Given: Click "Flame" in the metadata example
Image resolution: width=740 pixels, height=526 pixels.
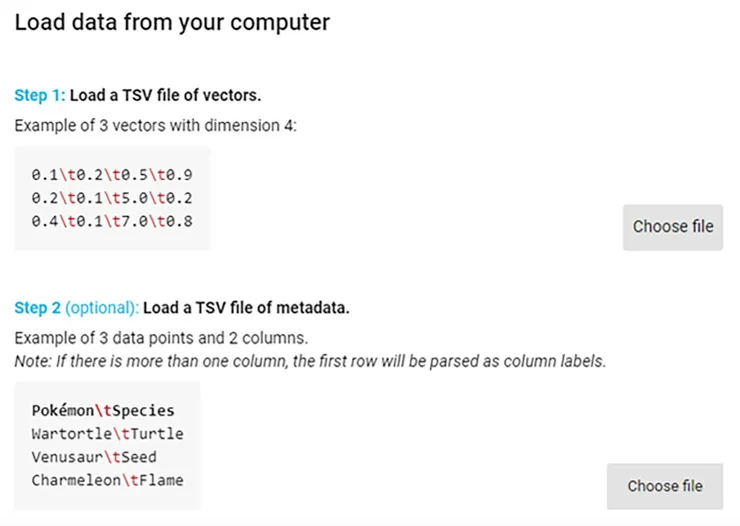Looking at the screenshot, I should (x=160, y=480).
